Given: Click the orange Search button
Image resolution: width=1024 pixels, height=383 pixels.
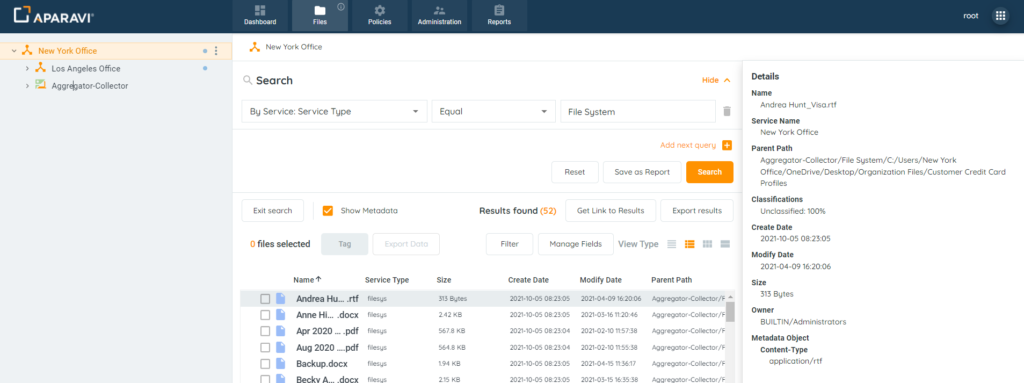Looking at the screenshot, I should 709,172.
